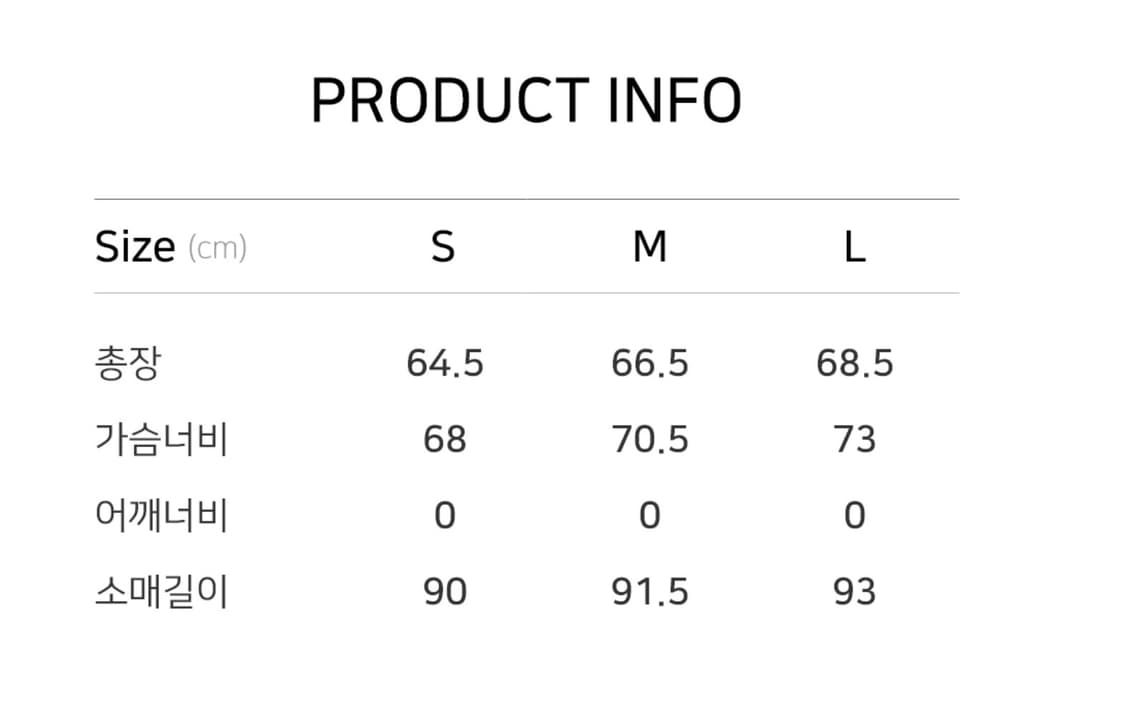Viewport: 1125px width, 724px height.
Task: Click the (cm) unit label
Action: (x=217, y=248)
